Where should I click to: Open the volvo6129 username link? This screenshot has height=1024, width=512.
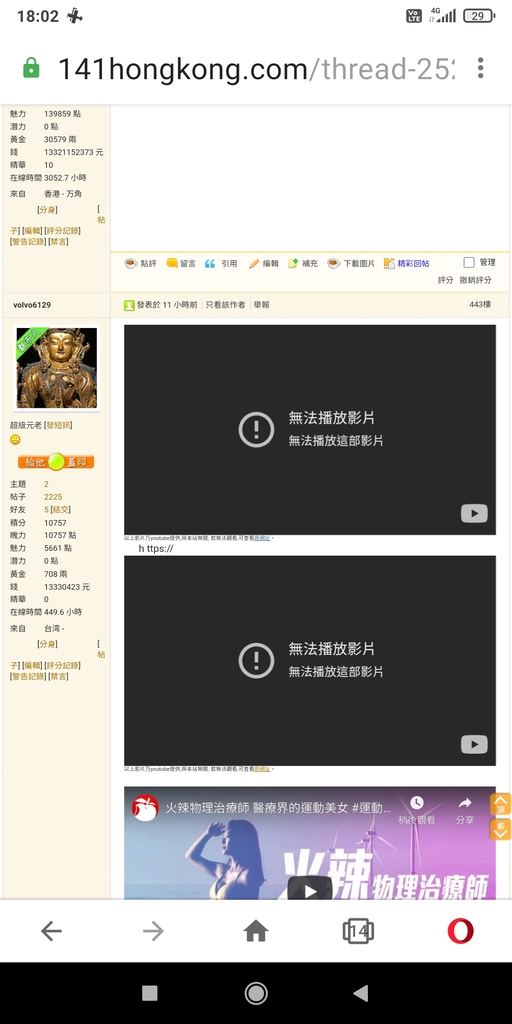pos(32,305)
